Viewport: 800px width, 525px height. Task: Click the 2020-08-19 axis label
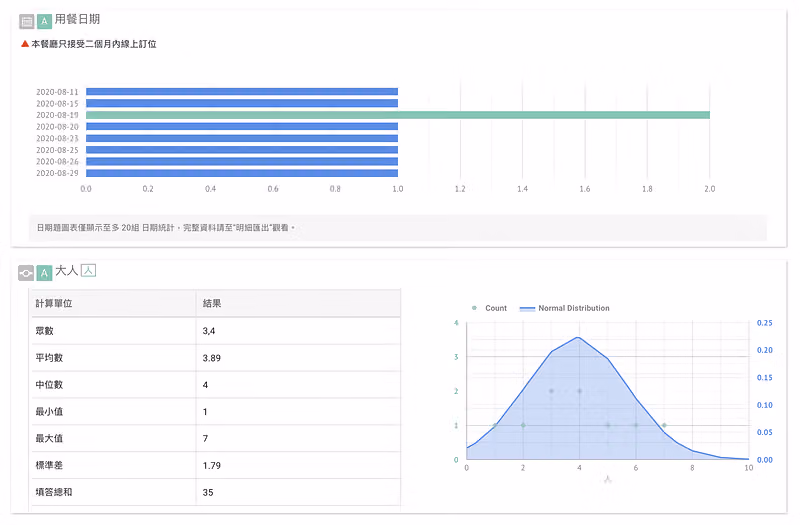point(57,115)
